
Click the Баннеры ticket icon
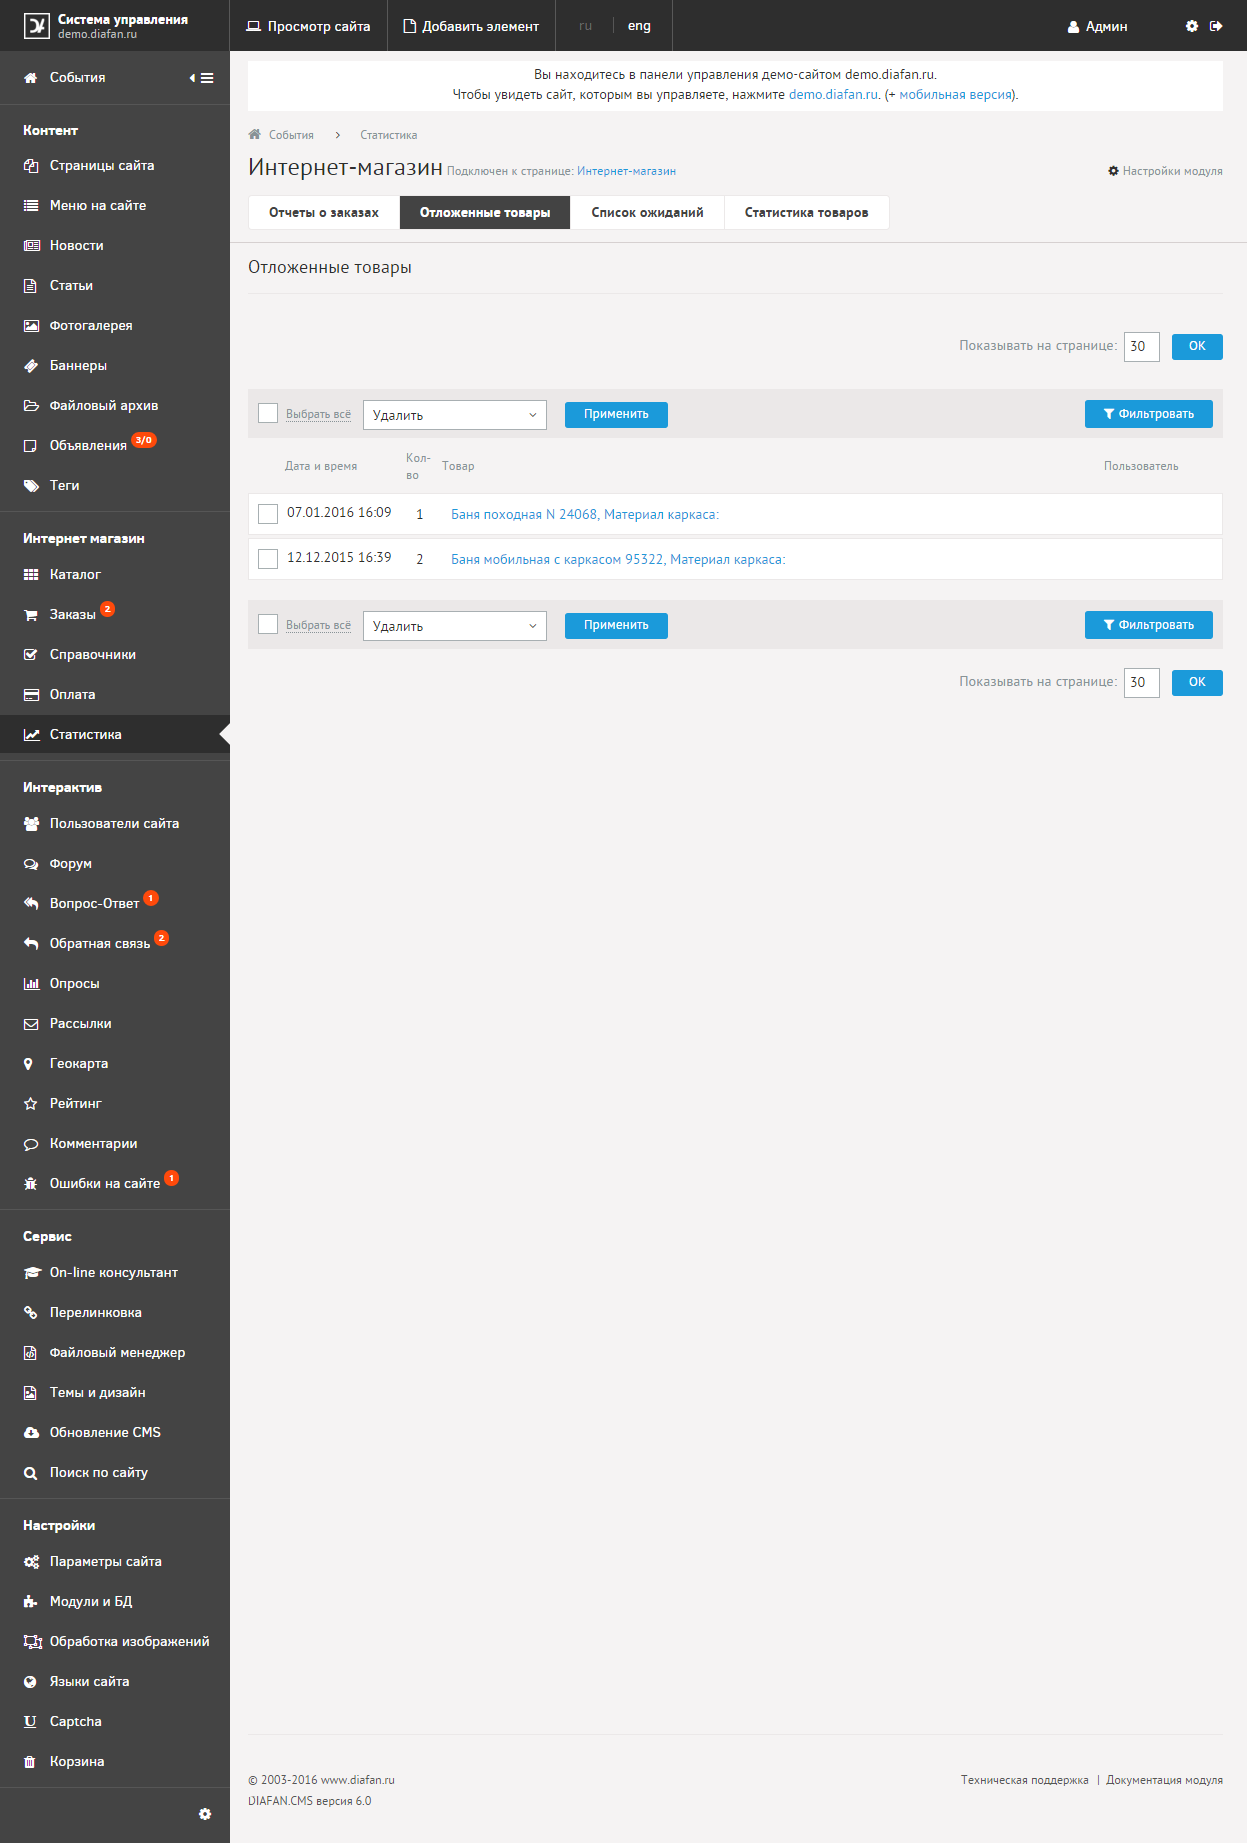(x=31, y=366)
